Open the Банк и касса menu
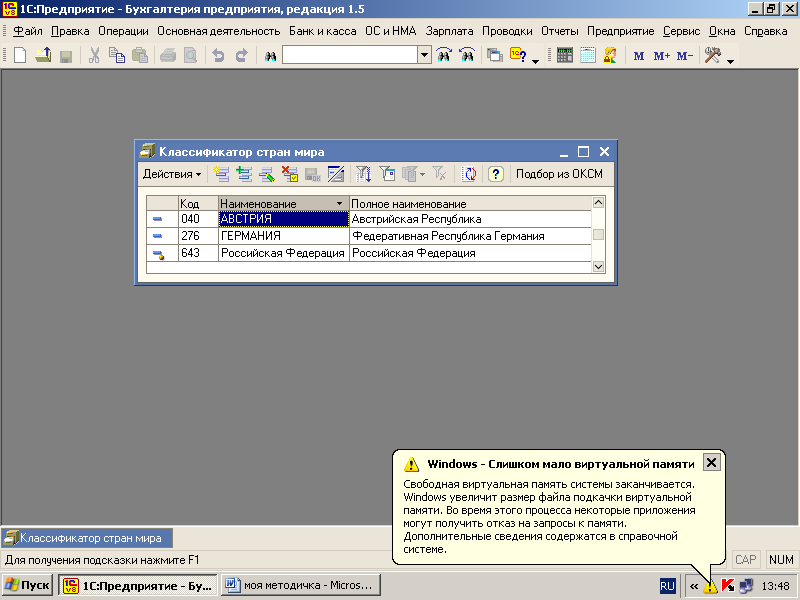Viewport: 800px width, 600px height. coord(322,31)
